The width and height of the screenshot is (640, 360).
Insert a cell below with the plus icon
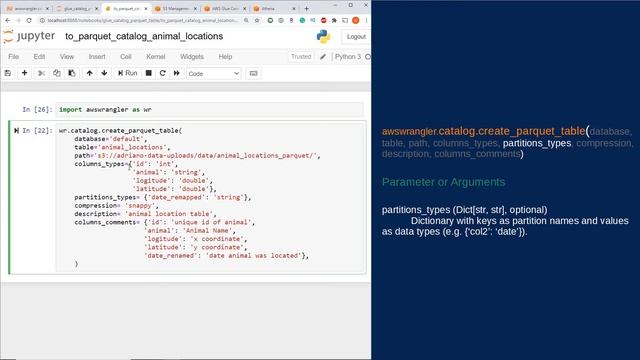click(24, 73)
